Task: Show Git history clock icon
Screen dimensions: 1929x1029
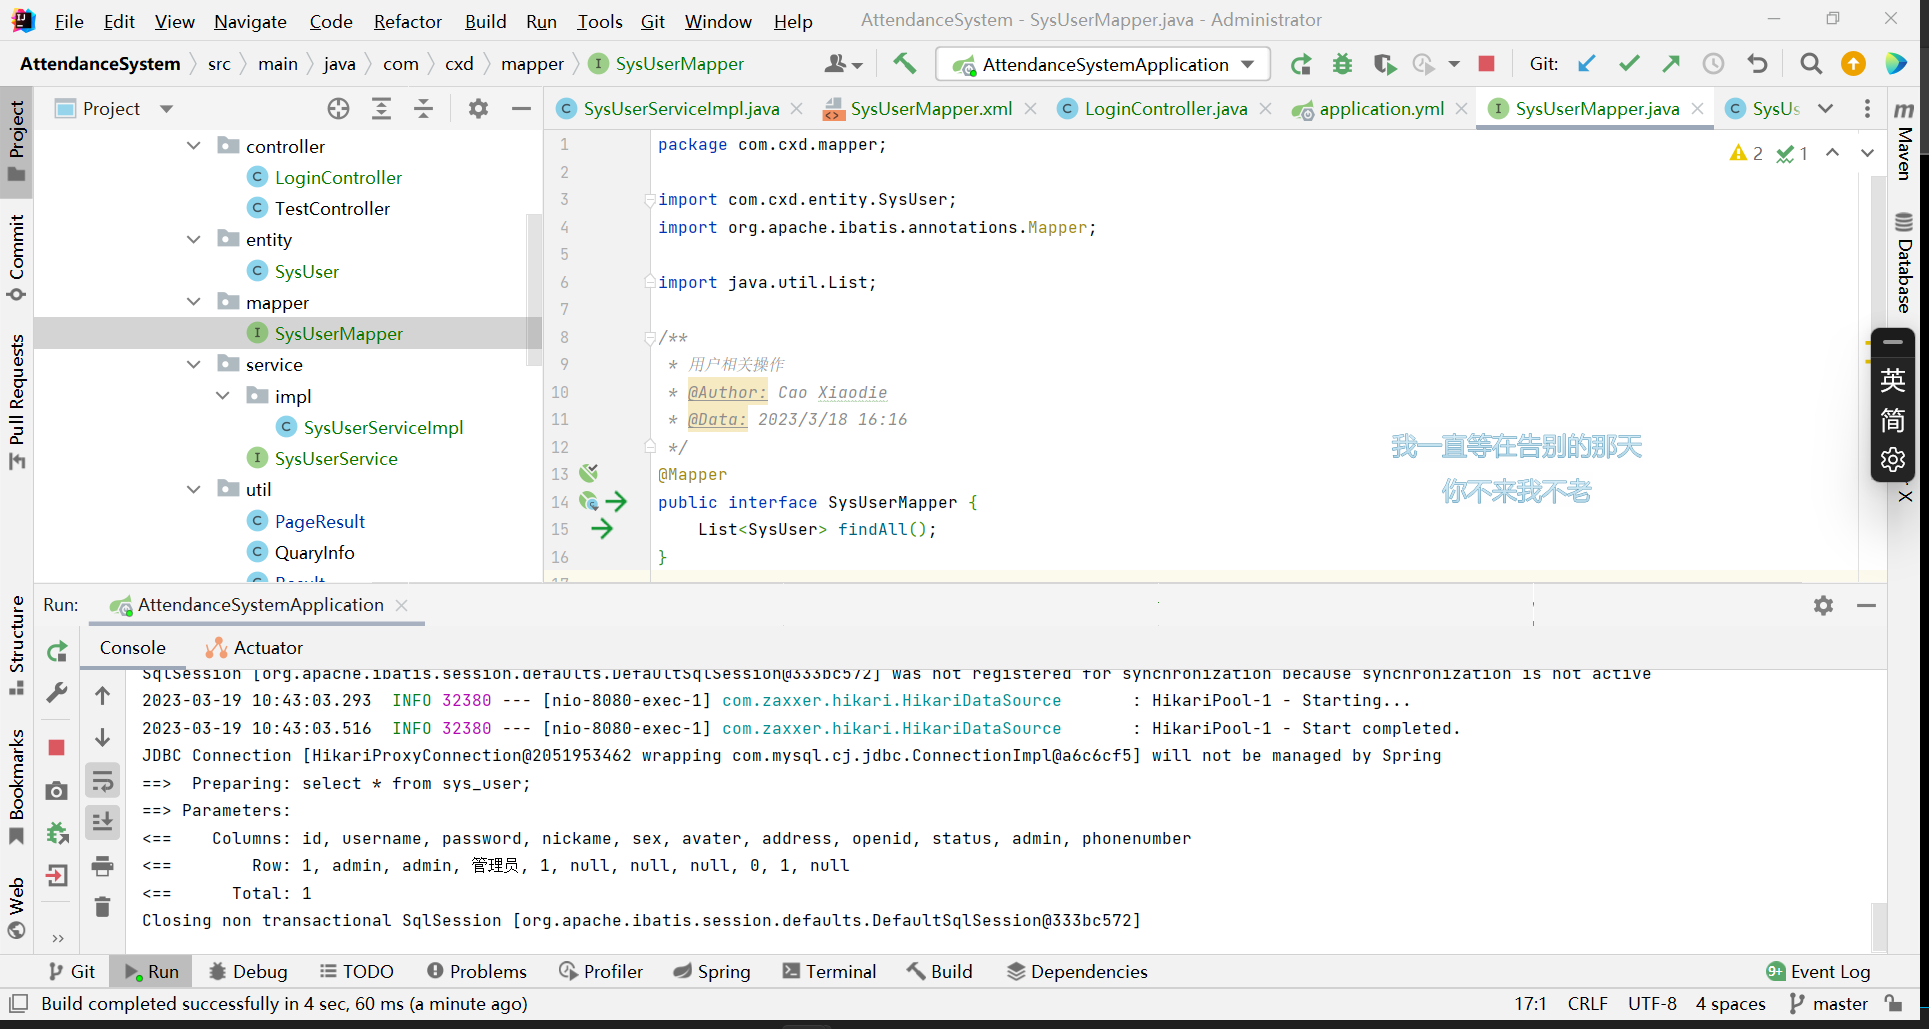Action: (1713, 64)
